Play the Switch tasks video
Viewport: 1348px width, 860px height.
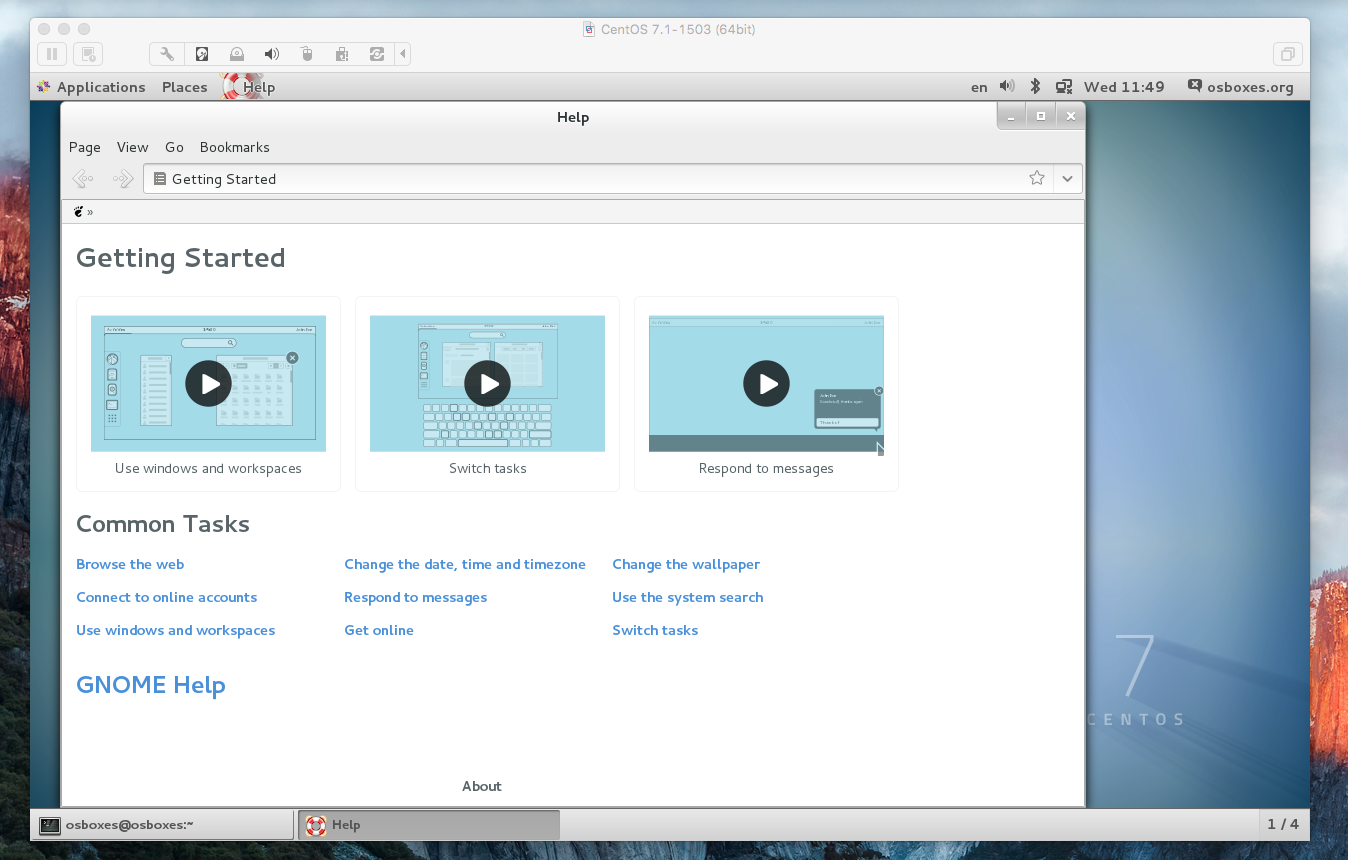(x=487, y=384)
